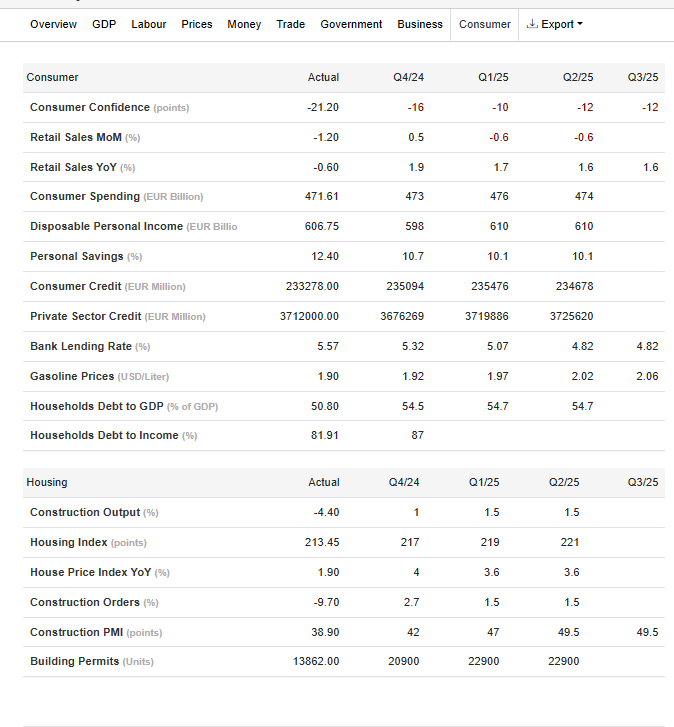Click the Export download icon
The image size is (674, 727).
point(532,24)
